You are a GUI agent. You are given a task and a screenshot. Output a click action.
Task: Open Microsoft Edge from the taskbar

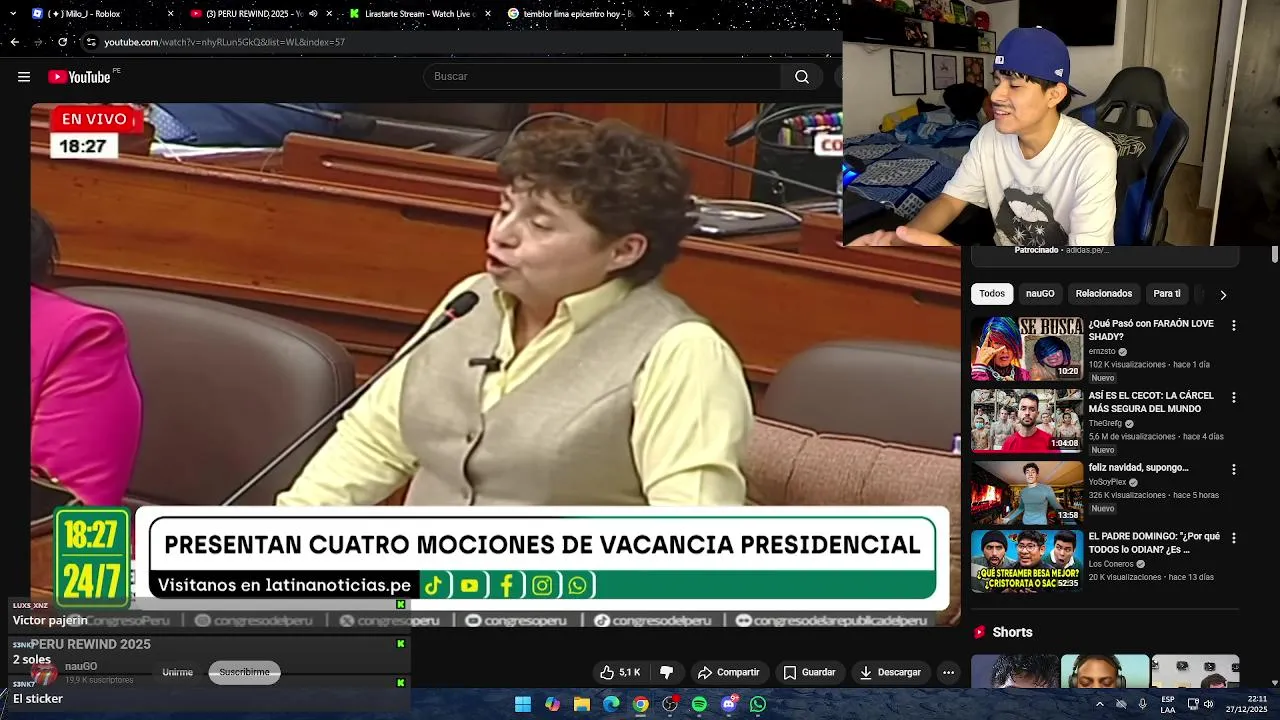pyautogui.click(x=611, y=704)
